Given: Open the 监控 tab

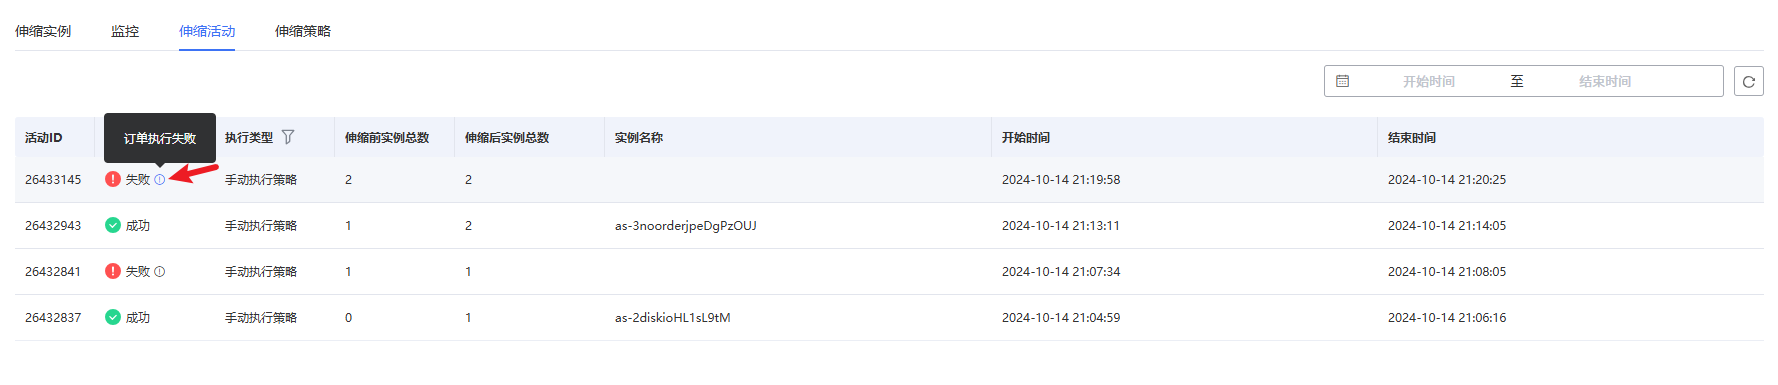Looking at the screenshot, I should pyautogui.click(x=125, y=31).
